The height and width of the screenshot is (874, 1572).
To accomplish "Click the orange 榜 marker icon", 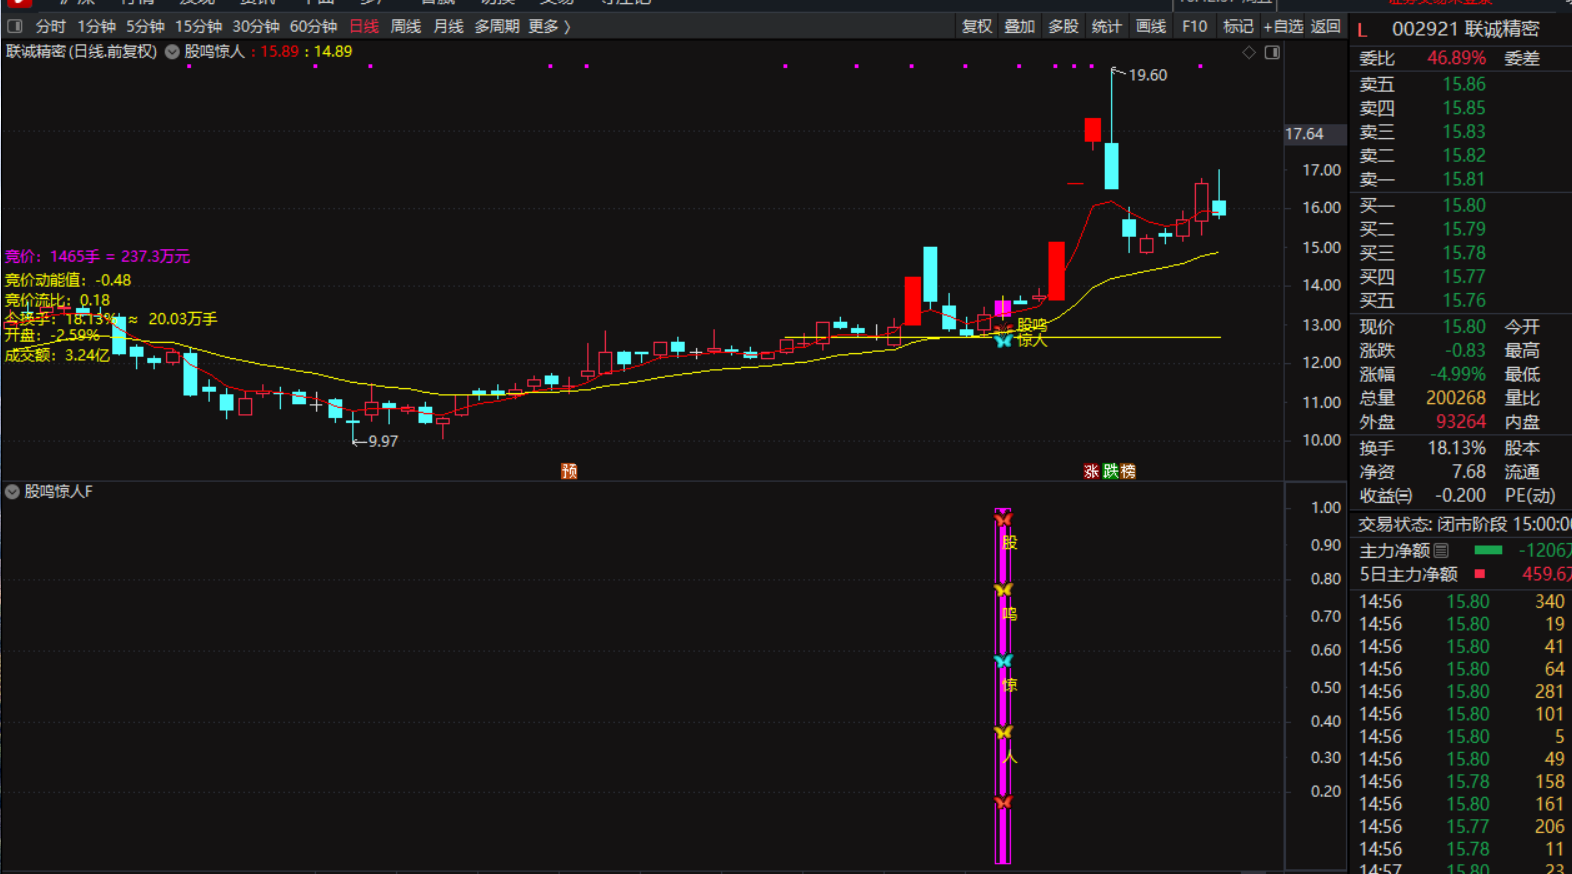I will [1128, 471].
